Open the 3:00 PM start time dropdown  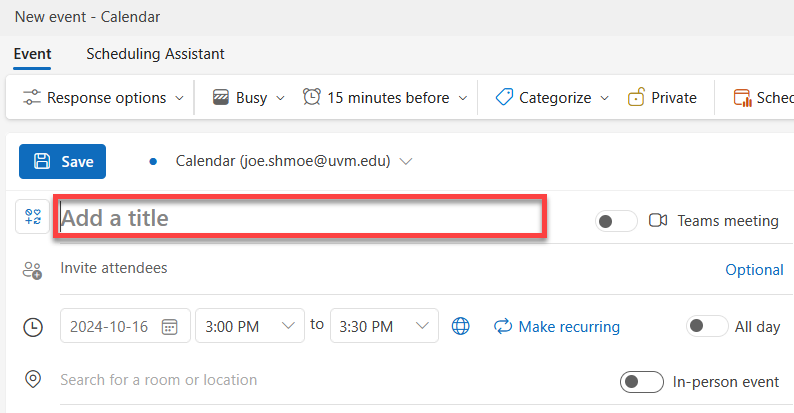click(x=250, y=326)
